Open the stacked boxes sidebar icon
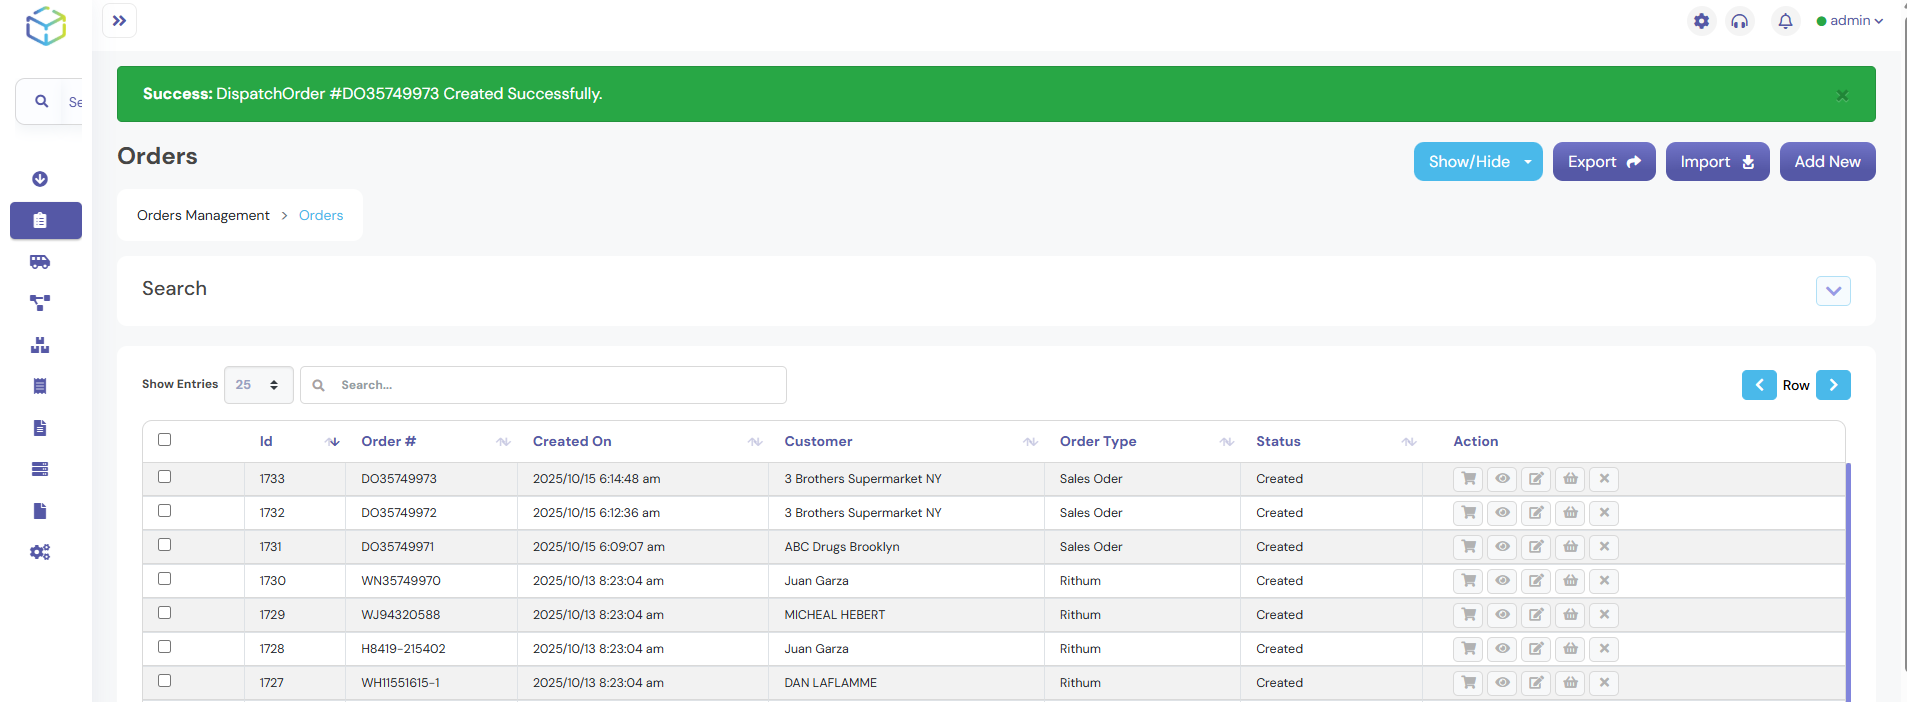The image size is (1907, 702). point(40,345)
